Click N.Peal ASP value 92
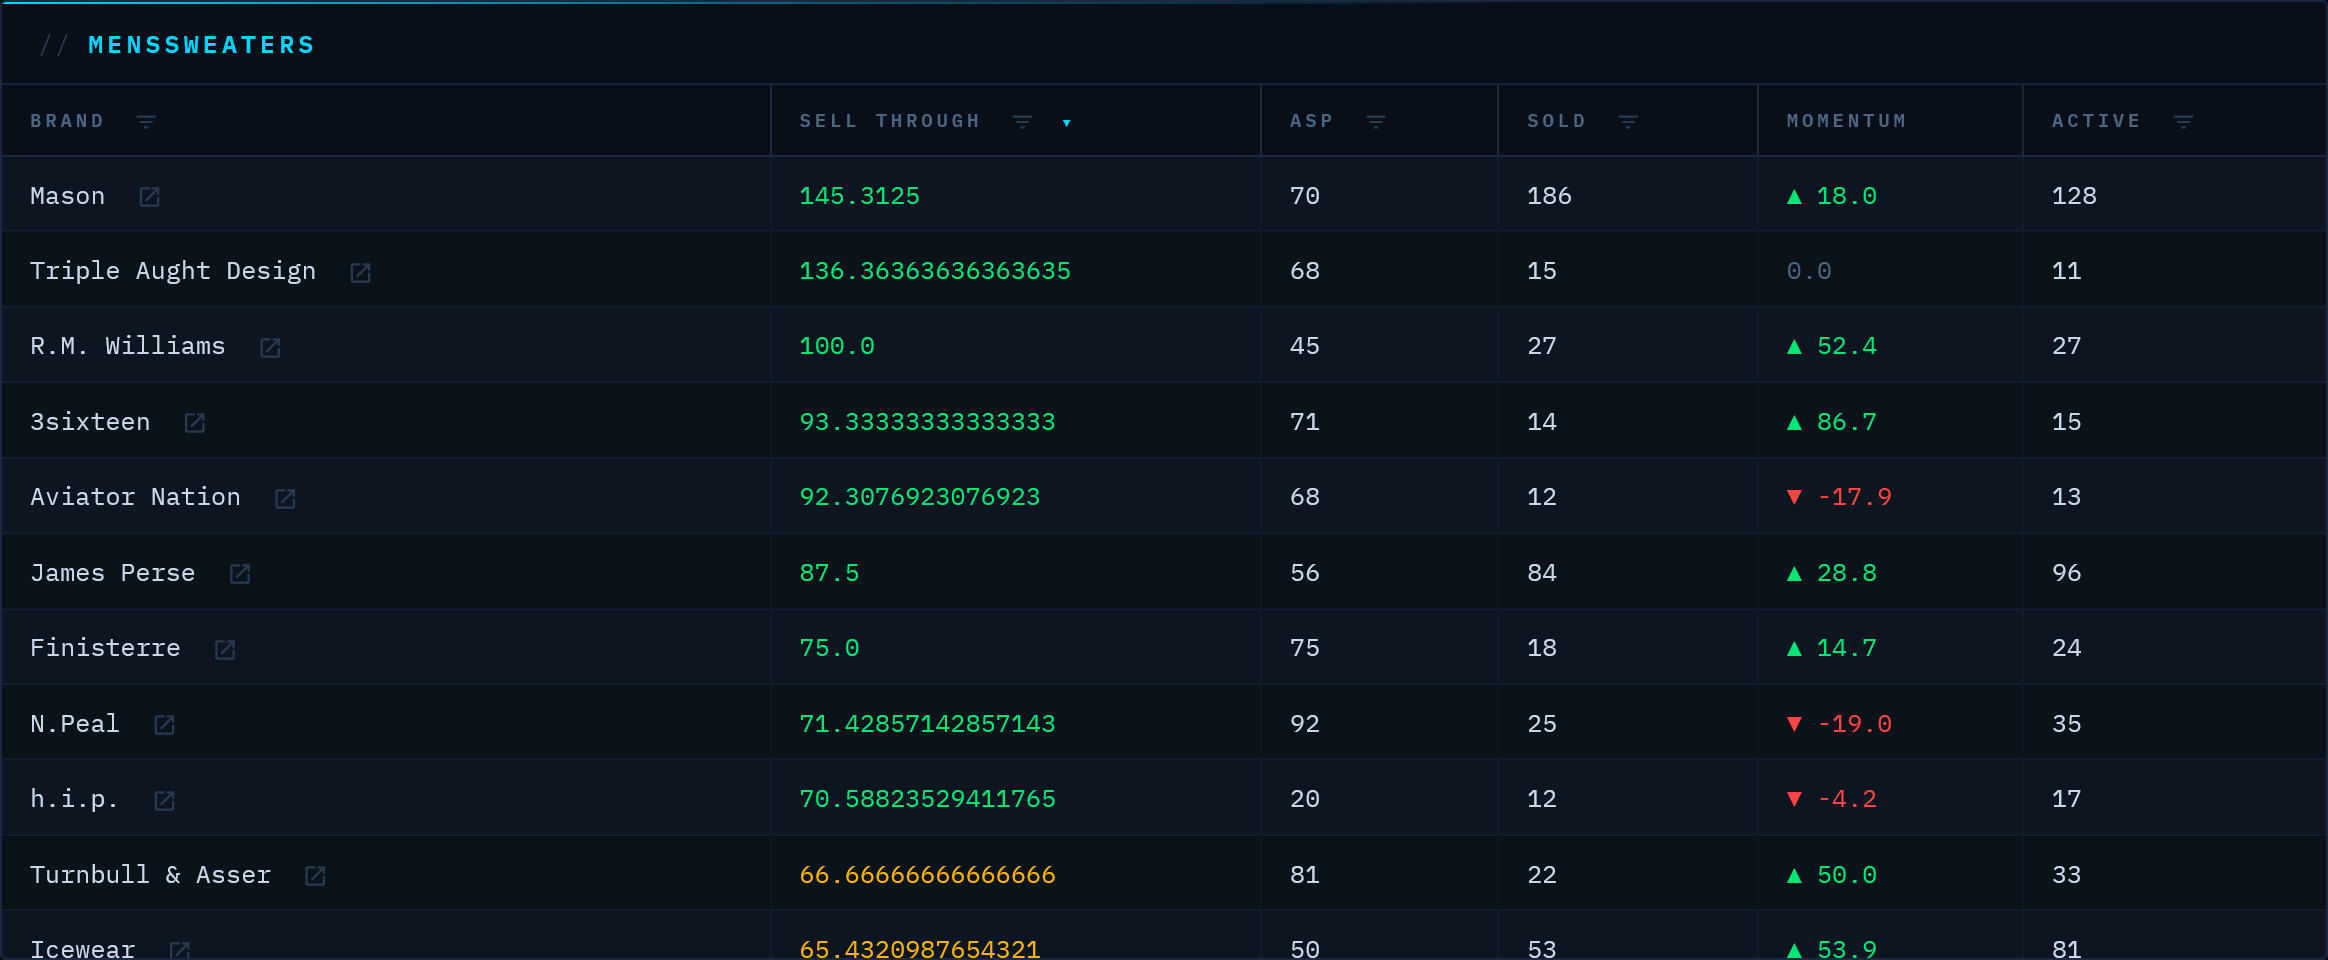The width and height of the screenshot is (2328, 960). (1305, 724)
